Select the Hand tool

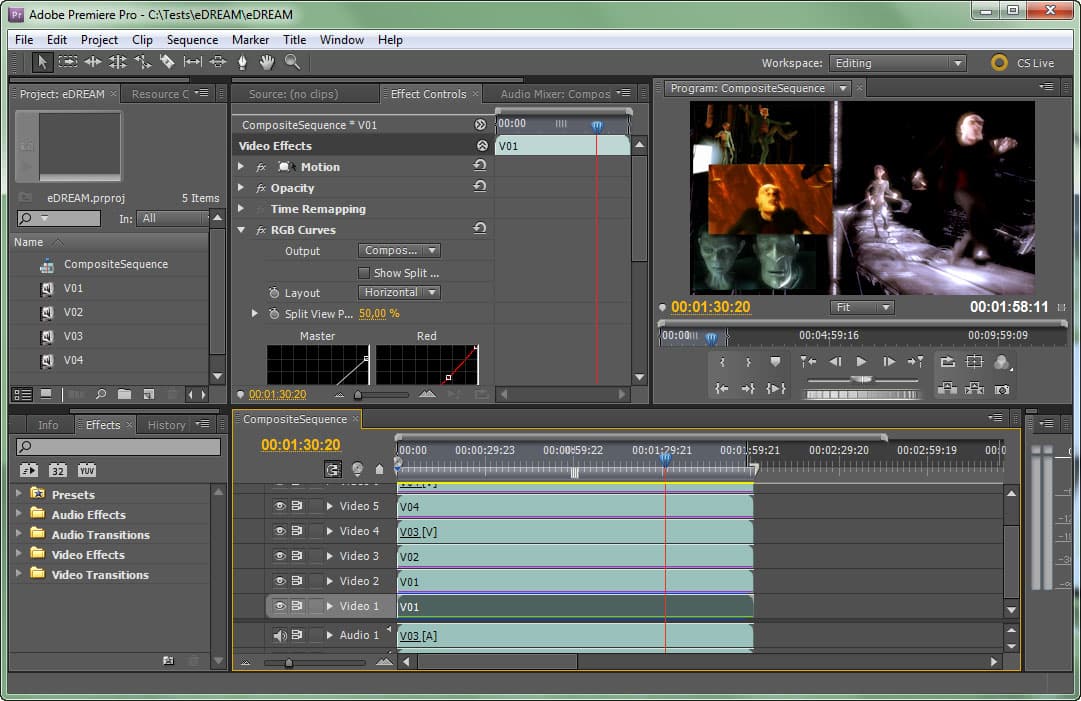[x=267, y=62]
